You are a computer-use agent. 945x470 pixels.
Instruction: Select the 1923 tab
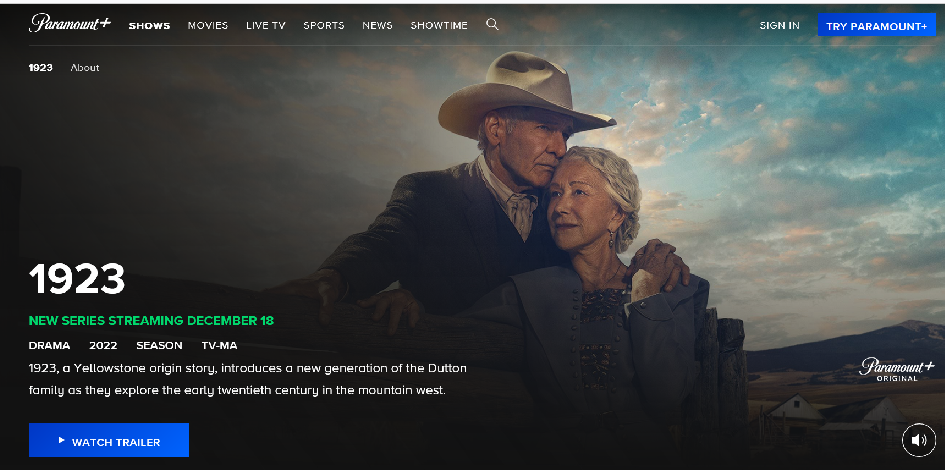(40, 67)
